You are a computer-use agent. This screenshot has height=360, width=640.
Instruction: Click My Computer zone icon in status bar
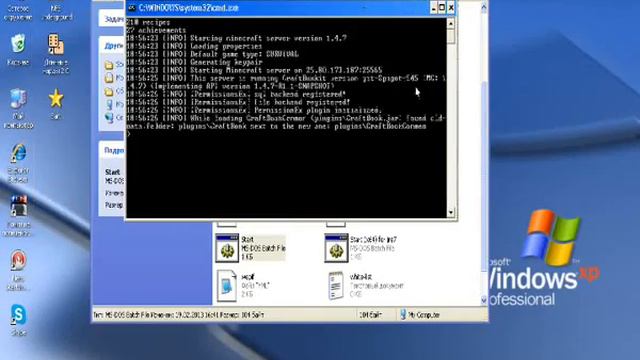pyautogui.click(x=403, y=314)
